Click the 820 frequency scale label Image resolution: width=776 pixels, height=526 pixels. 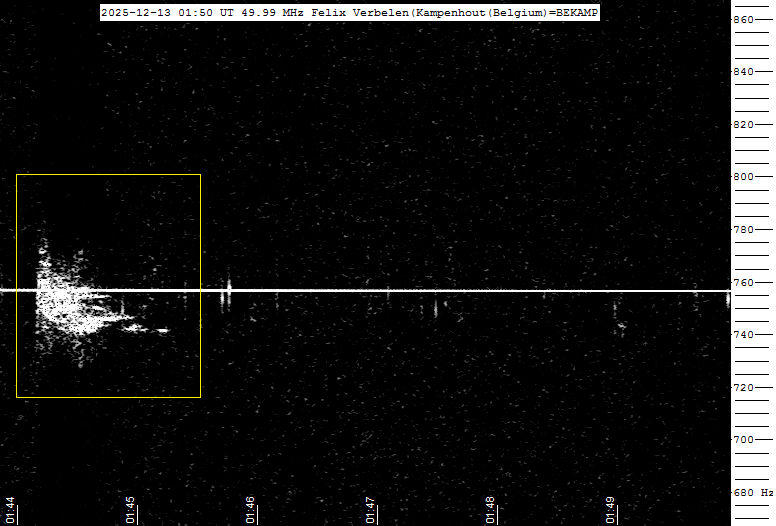click(744, 125)
